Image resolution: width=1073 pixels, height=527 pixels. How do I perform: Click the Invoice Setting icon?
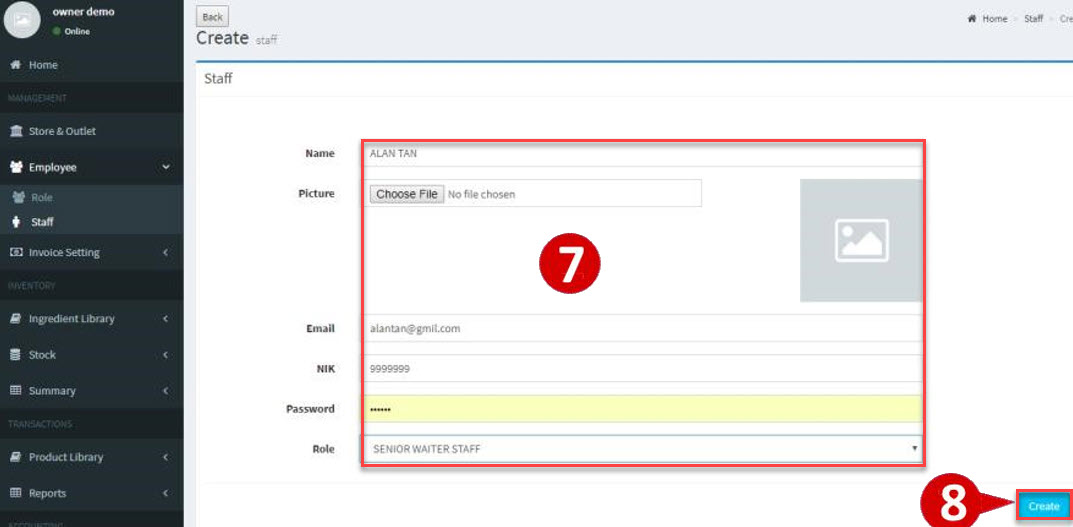tap(16, 253)
